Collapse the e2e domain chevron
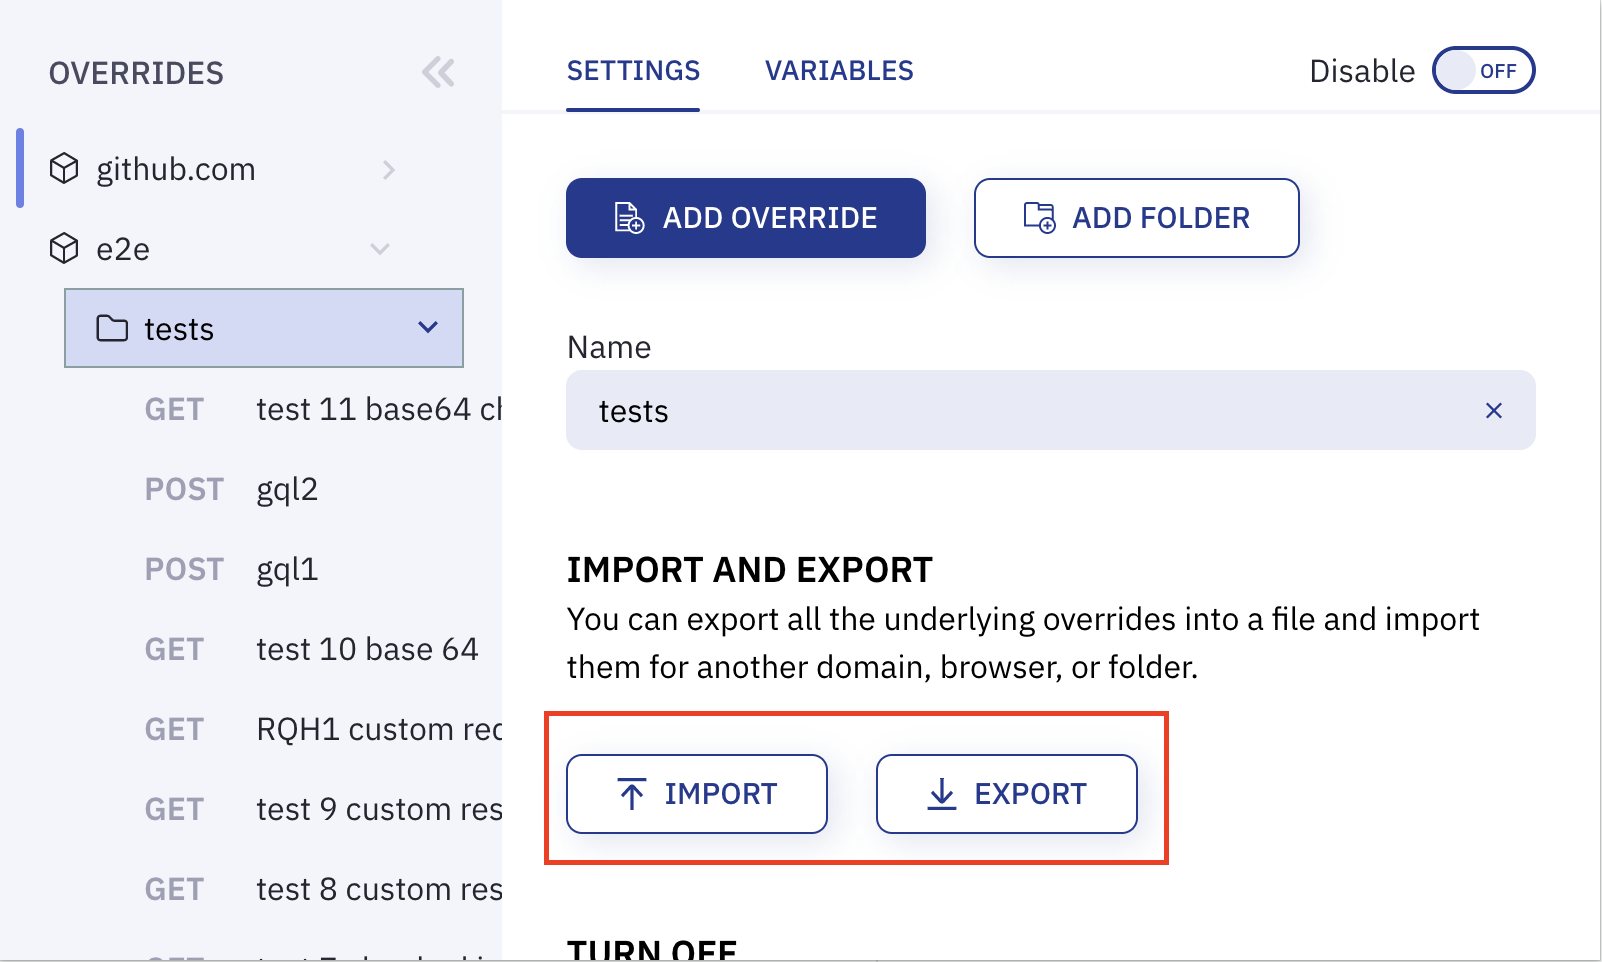 380,249
